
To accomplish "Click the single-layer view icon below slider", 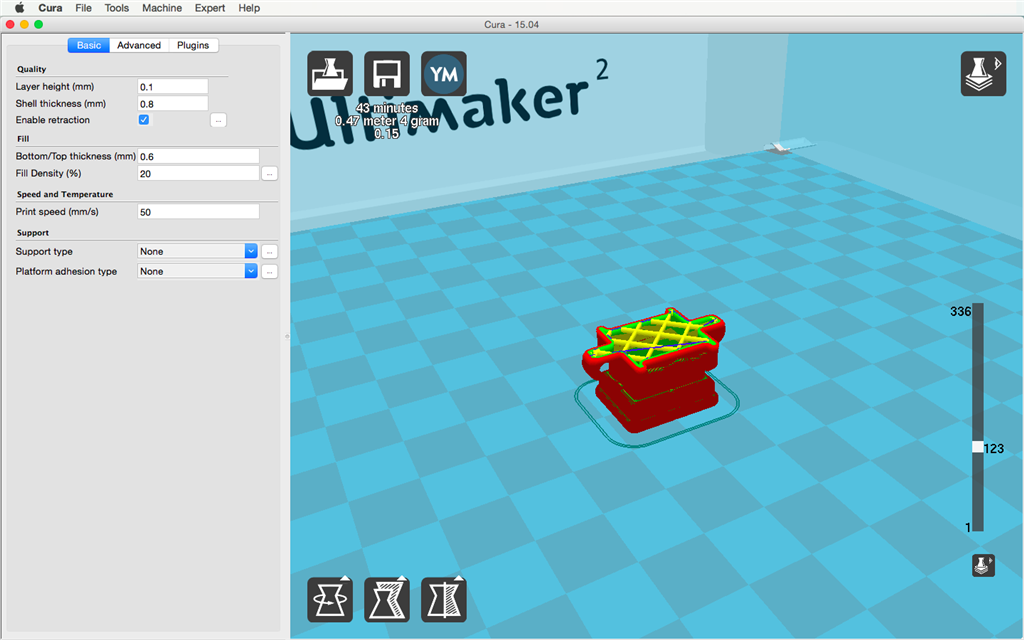I will coord(983,565).
